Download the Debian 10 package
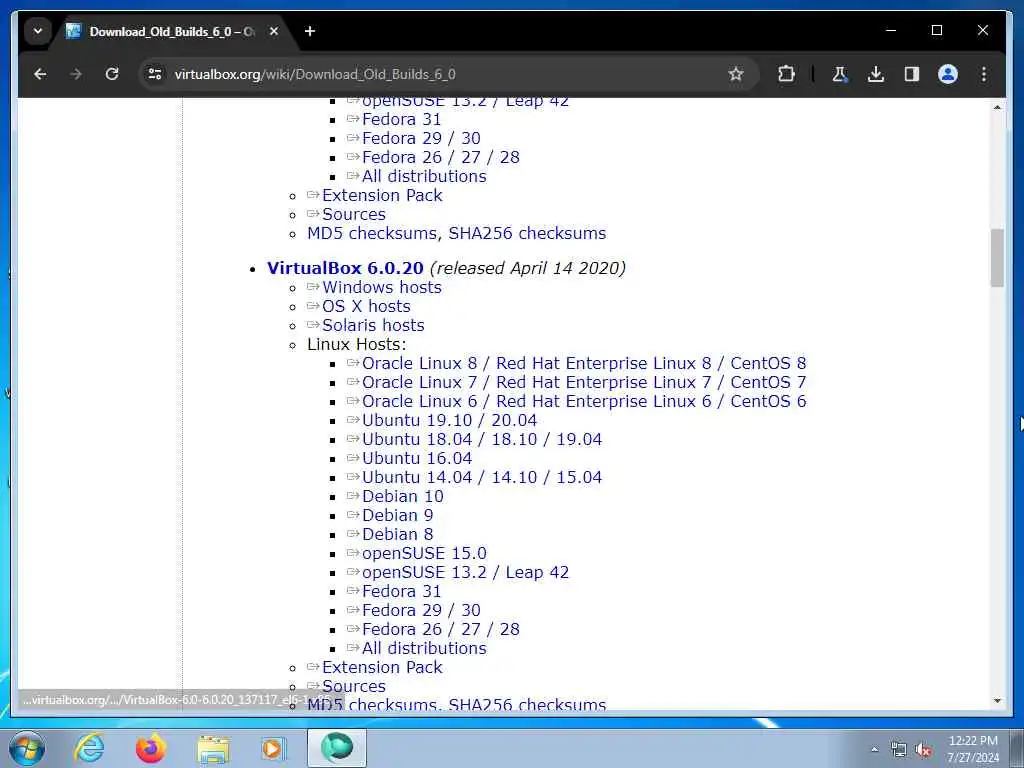Viewport: 1024px width, 768px height. pos(403,496)
